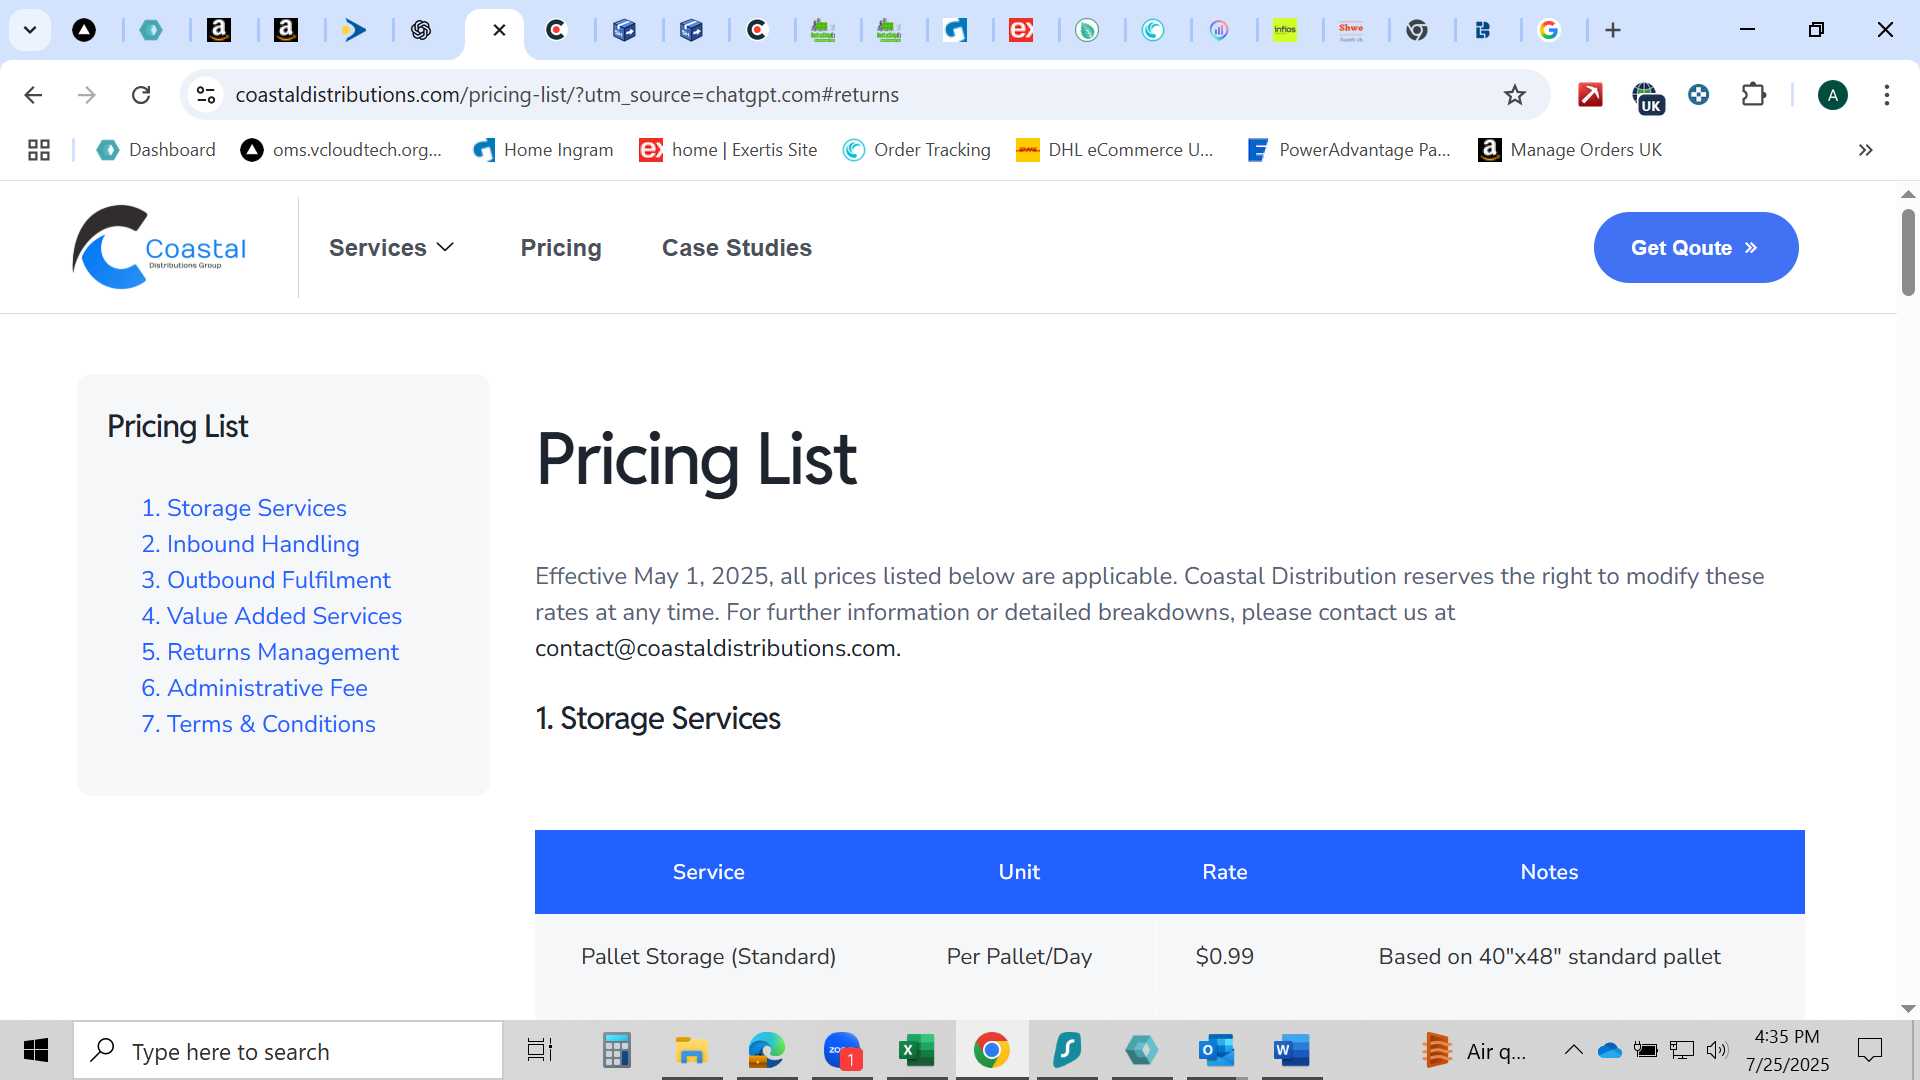Viewport: 1920px width, 1080px height.
Task: Open the Case Studies navigation item
Action: pyautogui.click(x=736, y=247)
